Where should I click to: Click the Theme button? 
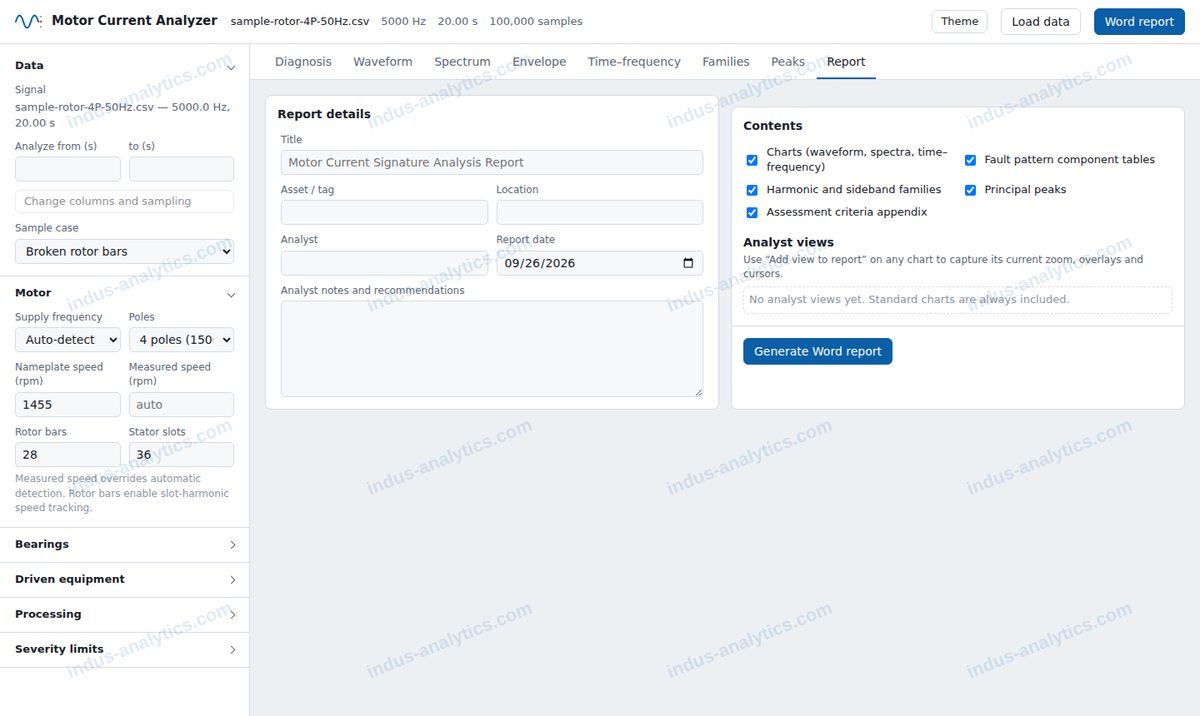click(x=959, y=22)
